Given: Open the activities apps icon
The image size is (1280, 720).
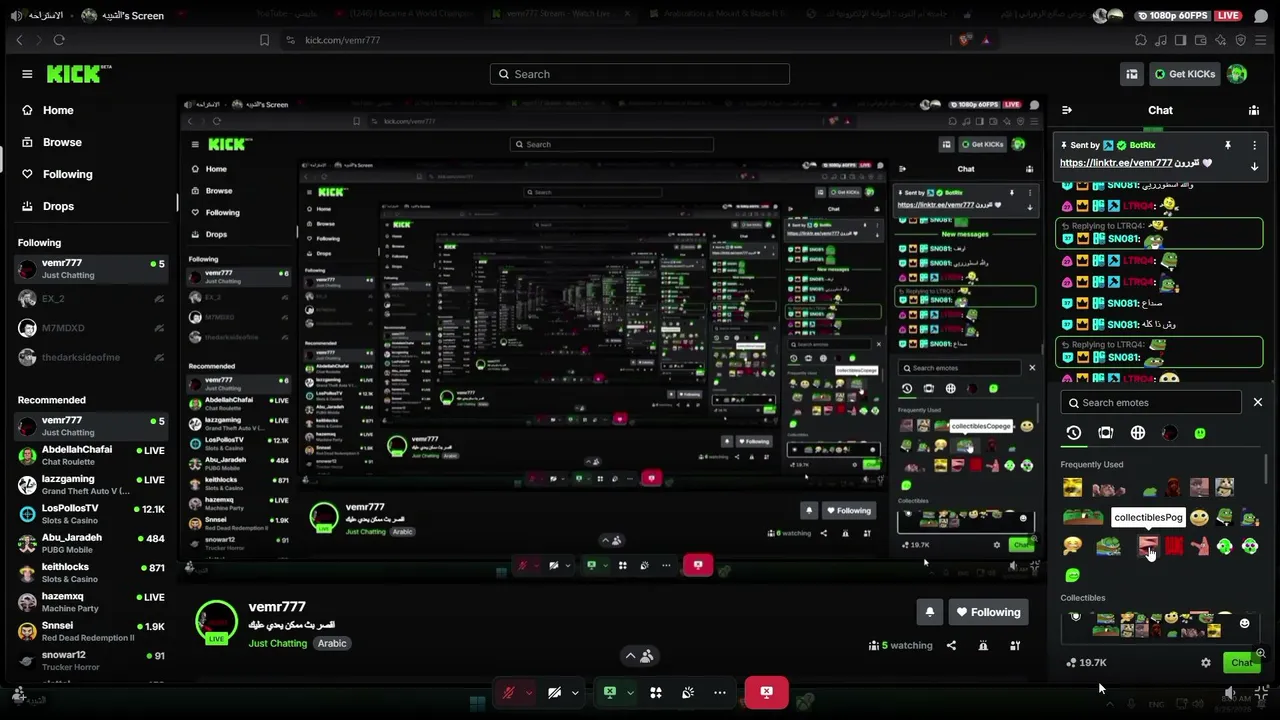Looking at the screenshot, I should tap(656, 692).
